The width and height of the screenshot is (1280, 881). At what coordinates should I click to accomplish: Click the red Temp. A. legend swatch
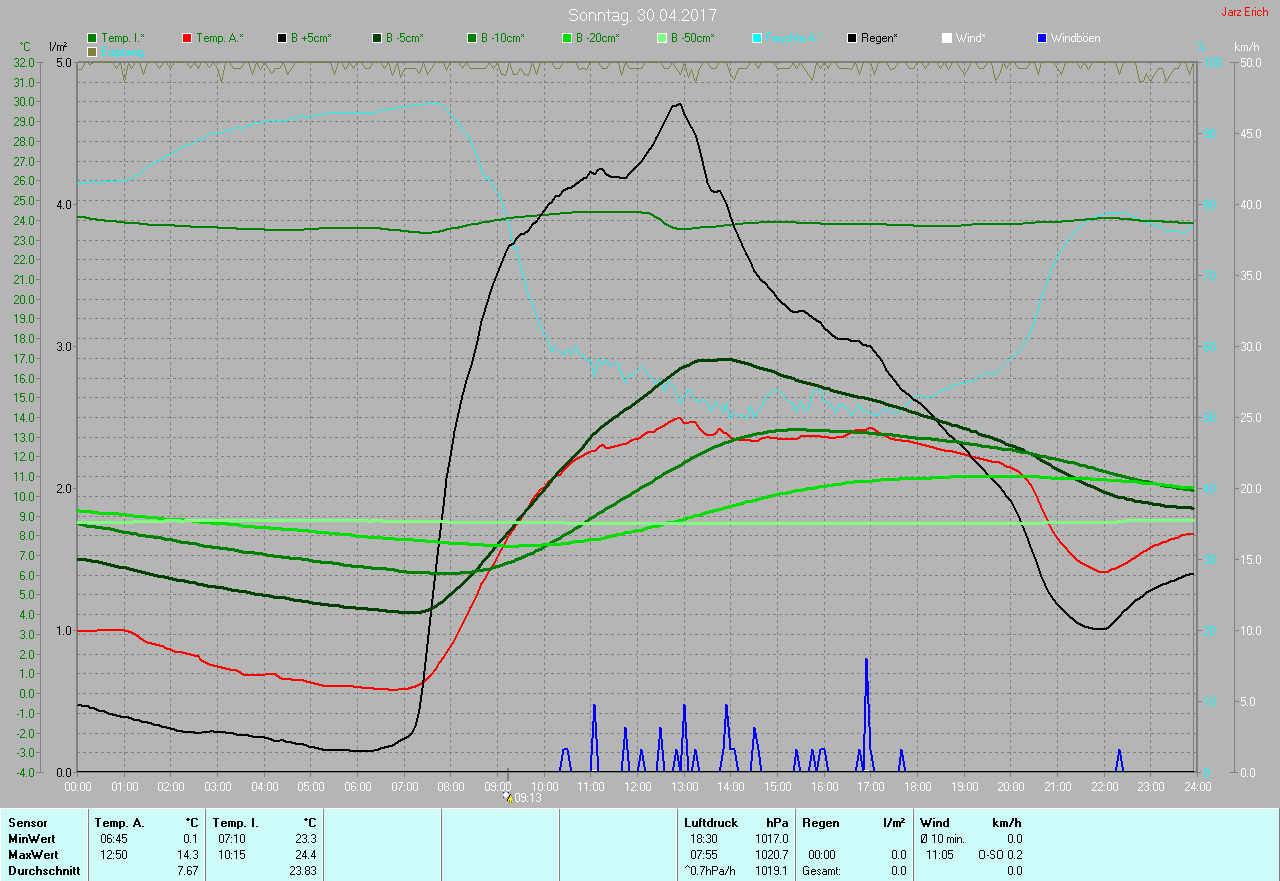(187, 38)
